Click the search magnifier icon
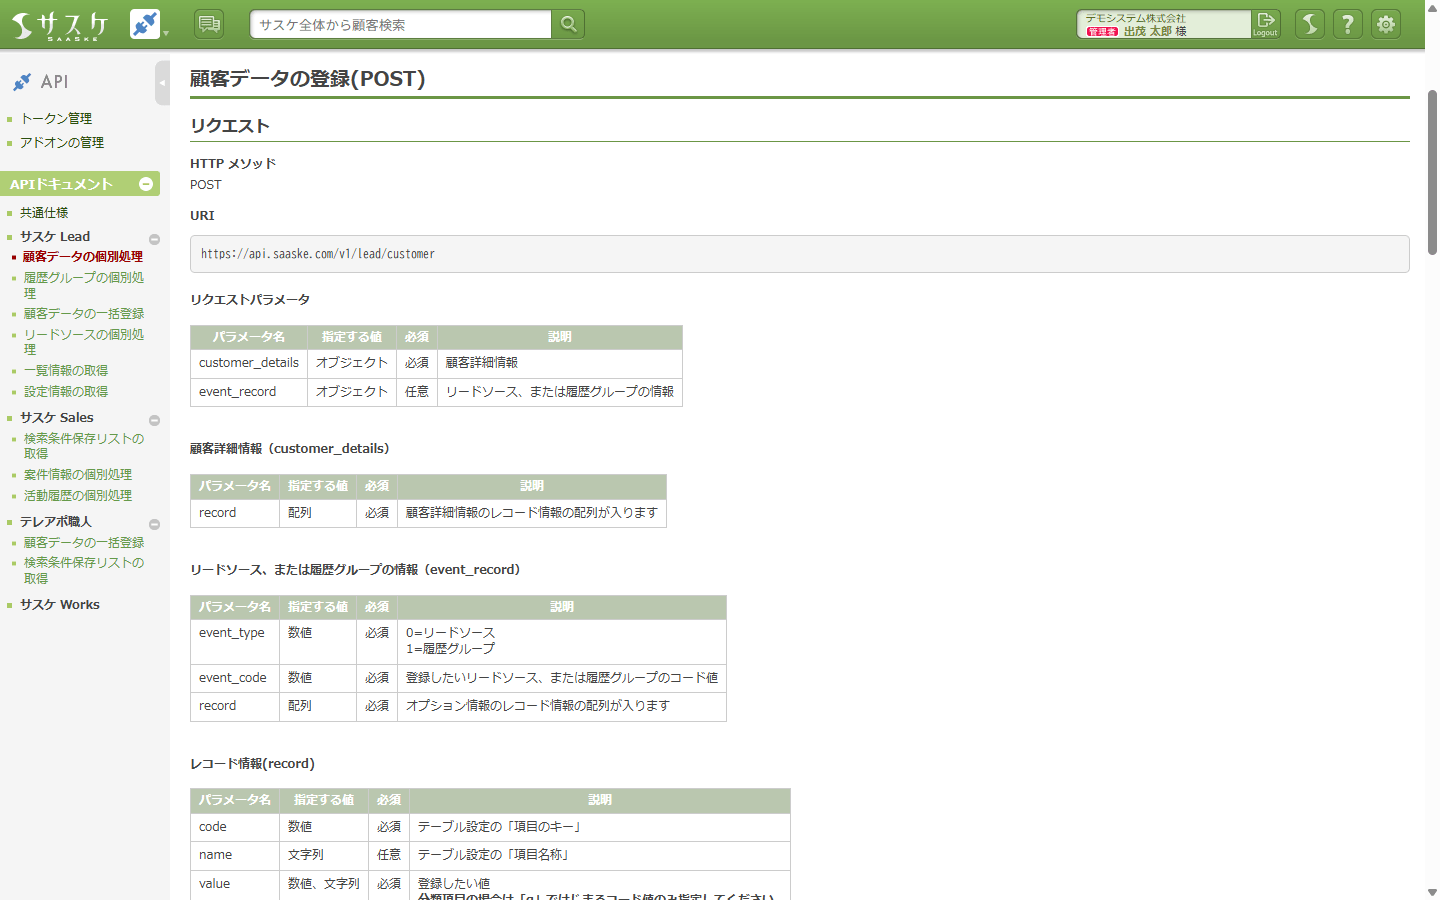Image resolution: width=1440 pixels, height=900 pixels. pos(567,23)
